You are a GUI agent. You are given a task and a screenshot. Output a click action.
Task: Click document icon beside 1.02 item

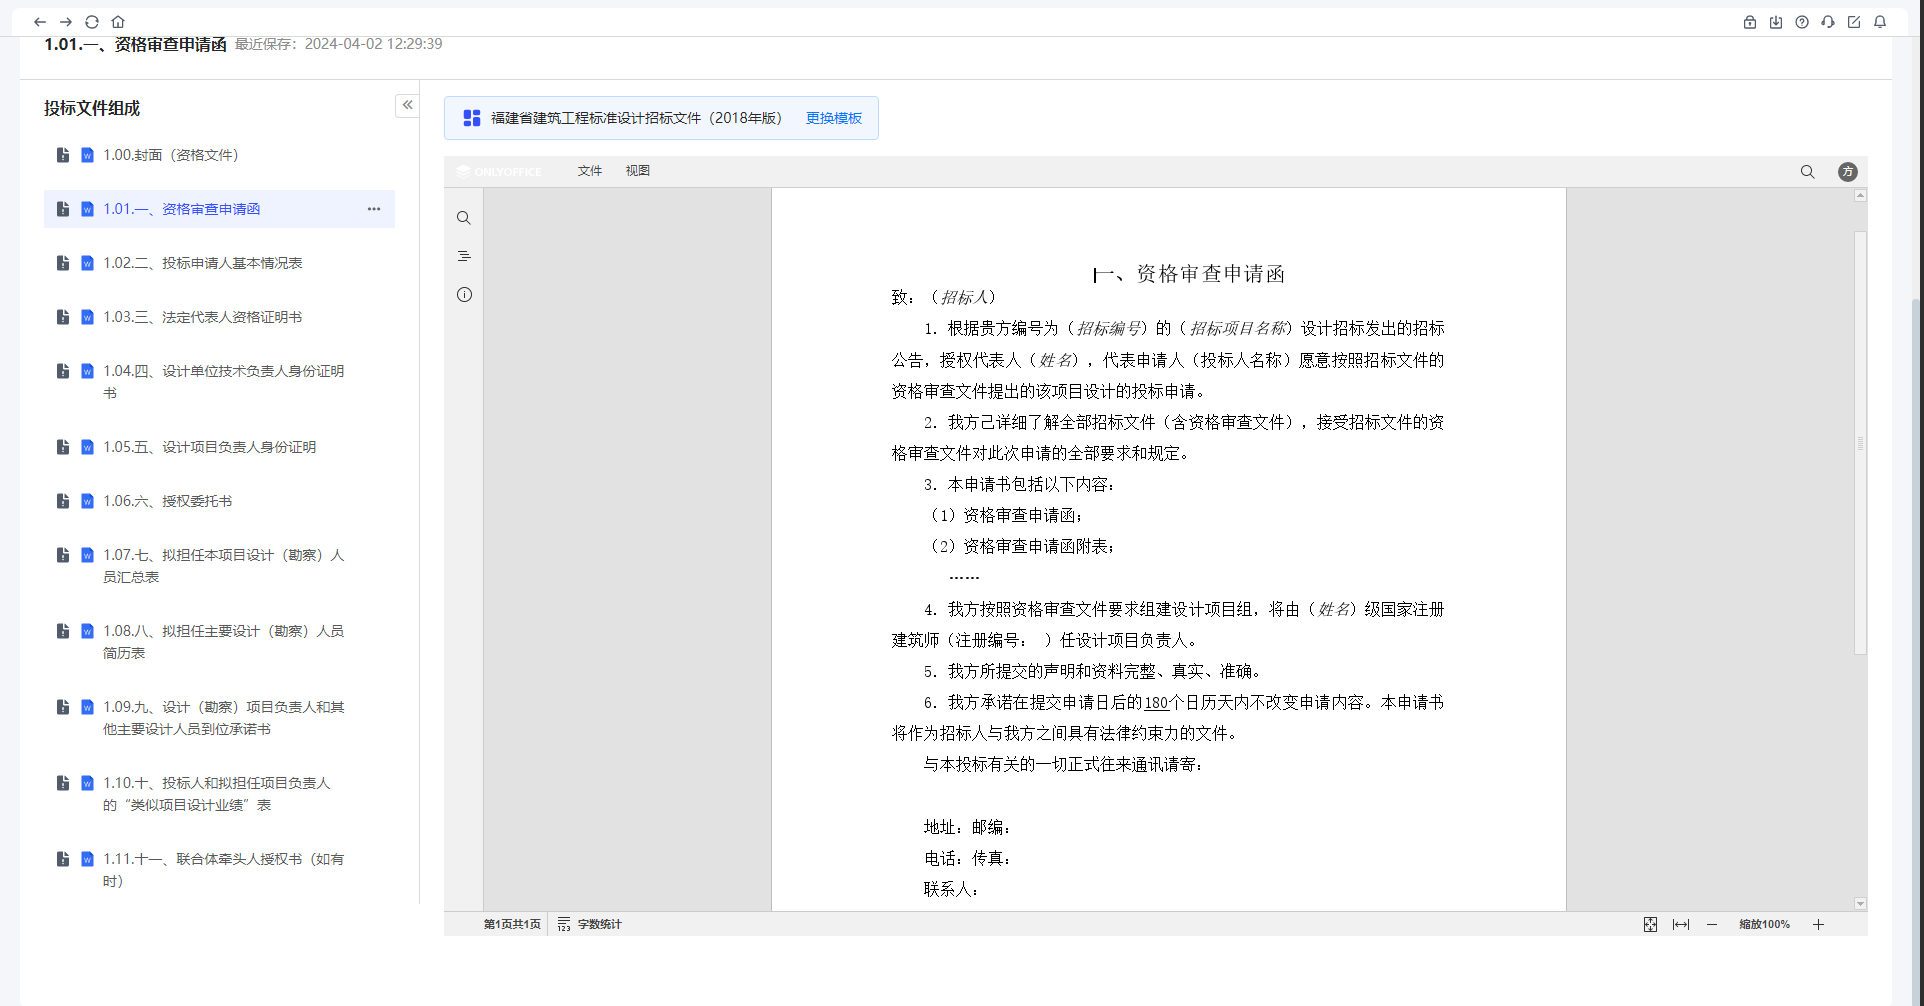point(62,263)
